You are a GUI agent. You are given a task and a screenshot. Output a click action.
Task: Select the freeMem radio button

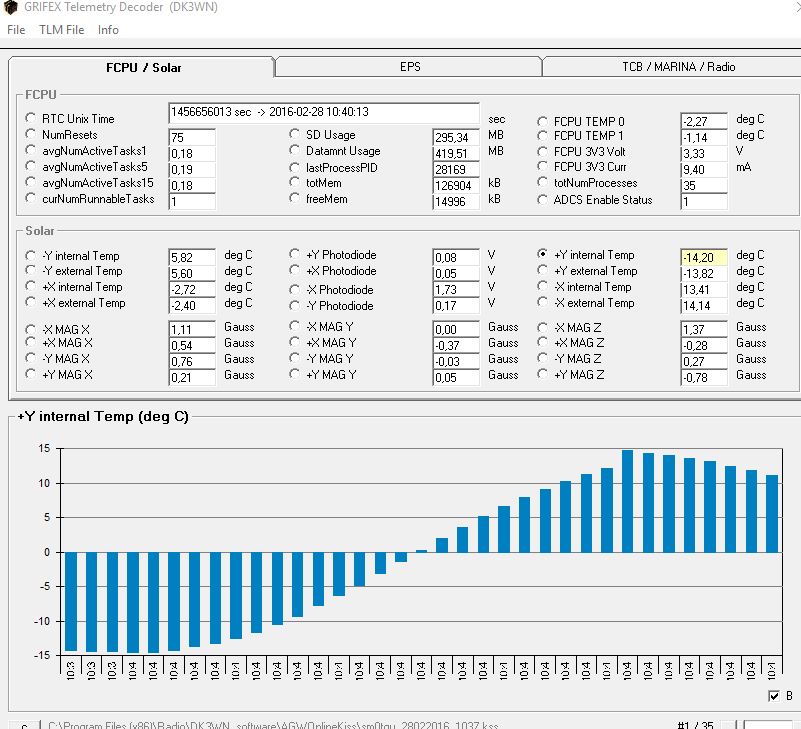294,198
